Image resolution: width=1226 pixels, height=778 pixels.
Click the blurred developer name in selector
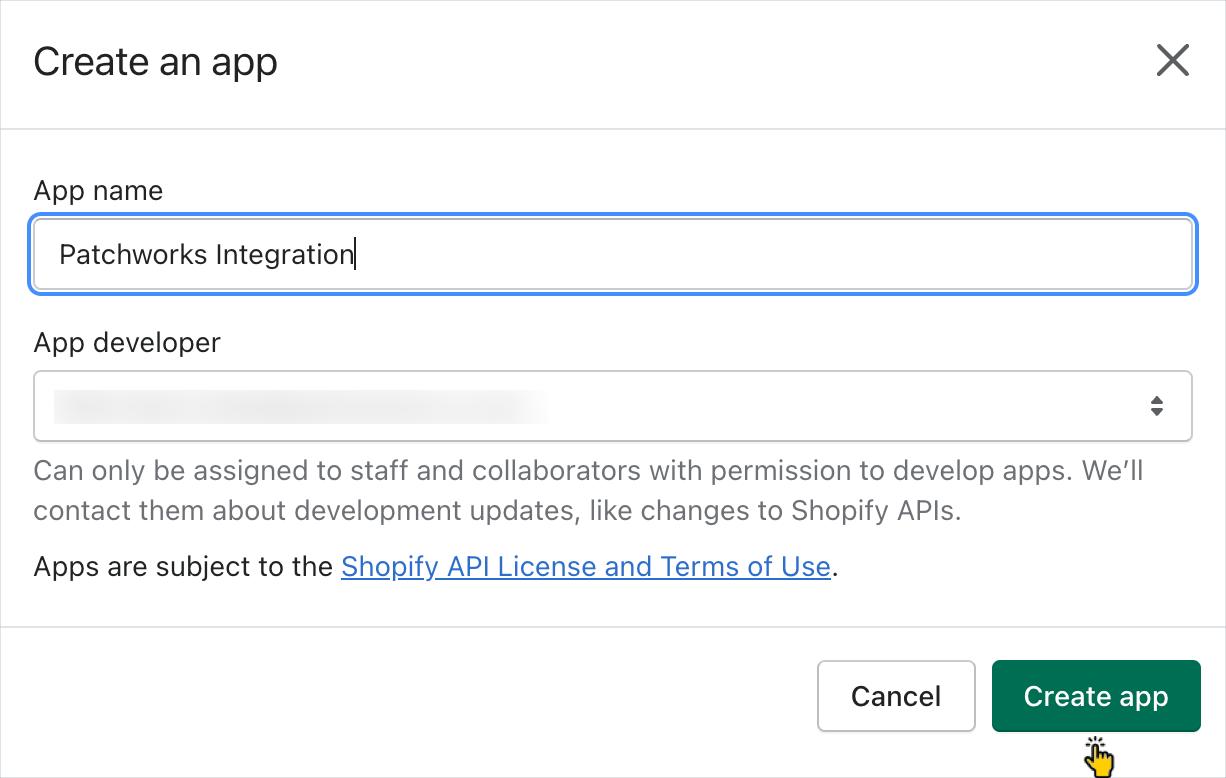pos(300,406)
